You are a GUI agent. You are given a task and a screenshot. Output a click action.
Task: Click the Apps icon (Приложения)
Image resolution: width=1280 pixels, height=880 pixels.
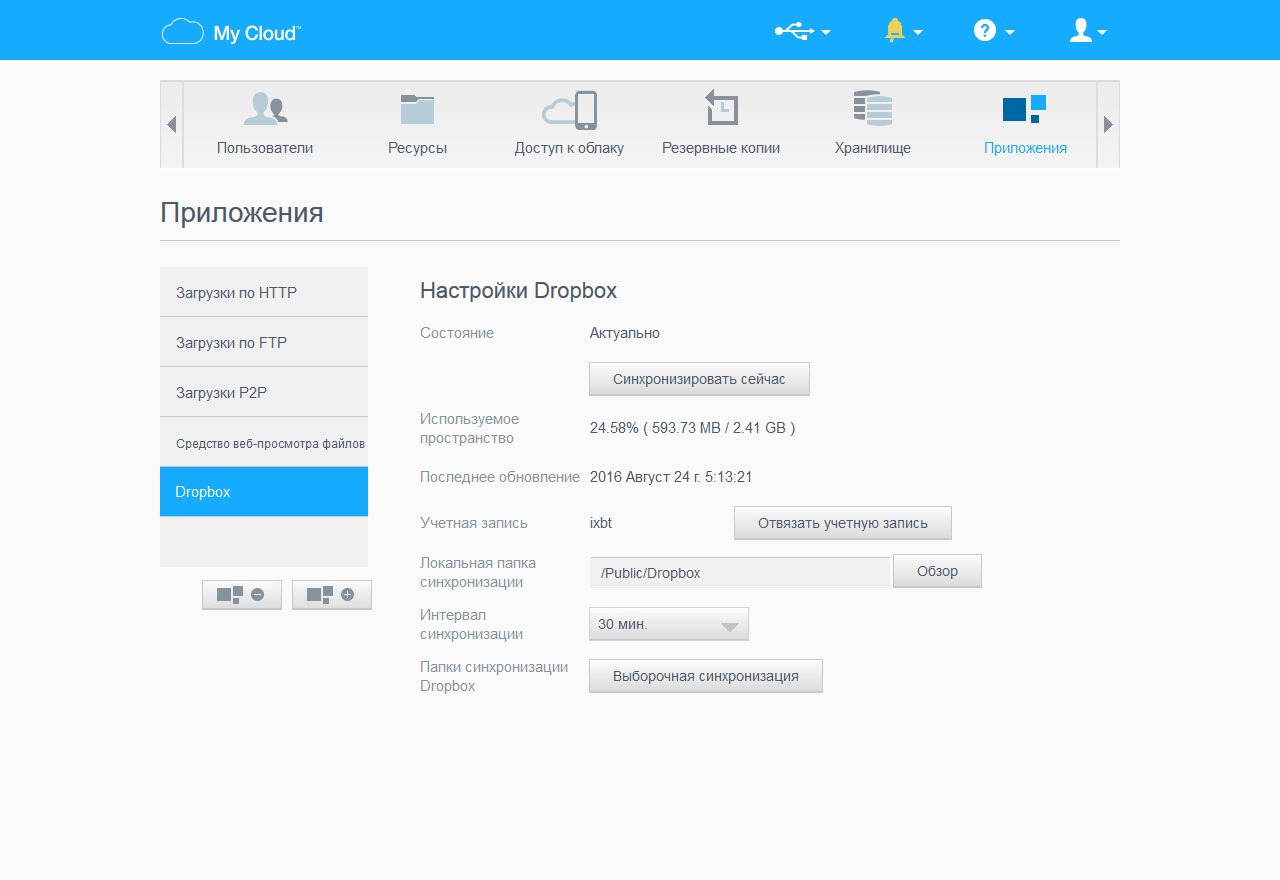pos(1025,108)
